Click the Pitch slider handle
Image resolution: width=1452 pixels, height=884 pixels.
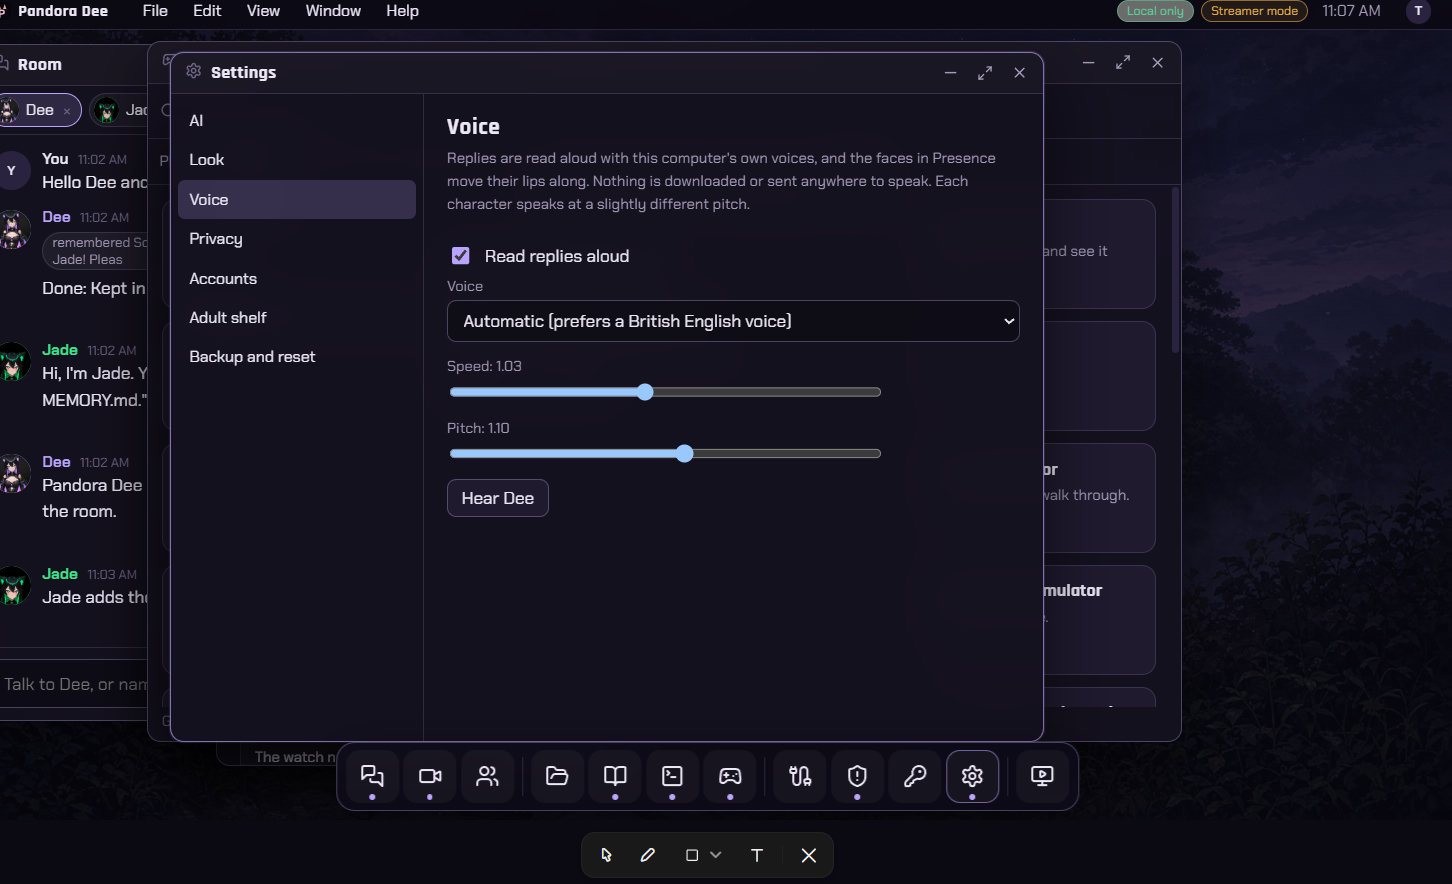point(684,453)
